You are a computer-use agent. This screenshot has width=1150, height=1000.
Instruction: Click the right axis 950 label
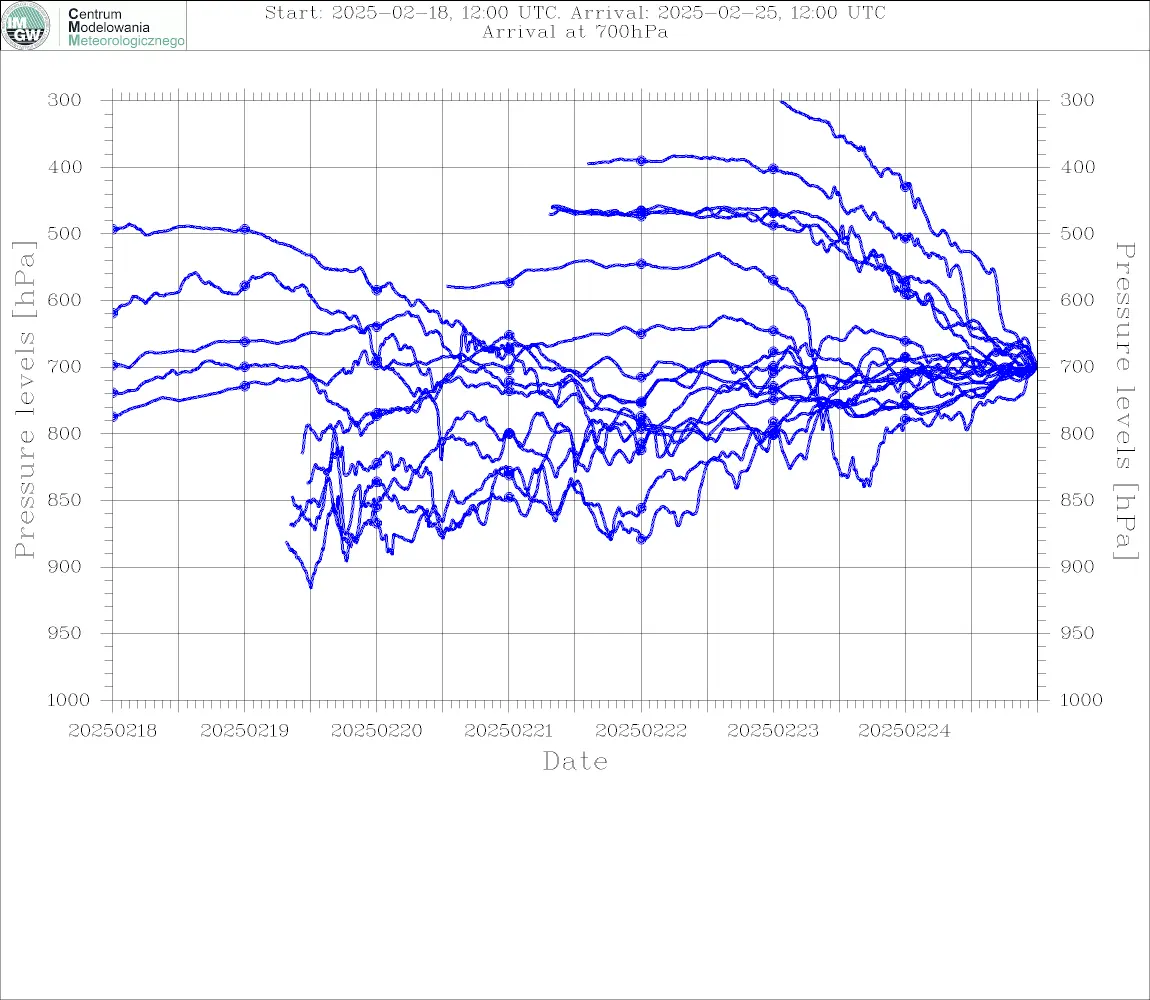1077,633
